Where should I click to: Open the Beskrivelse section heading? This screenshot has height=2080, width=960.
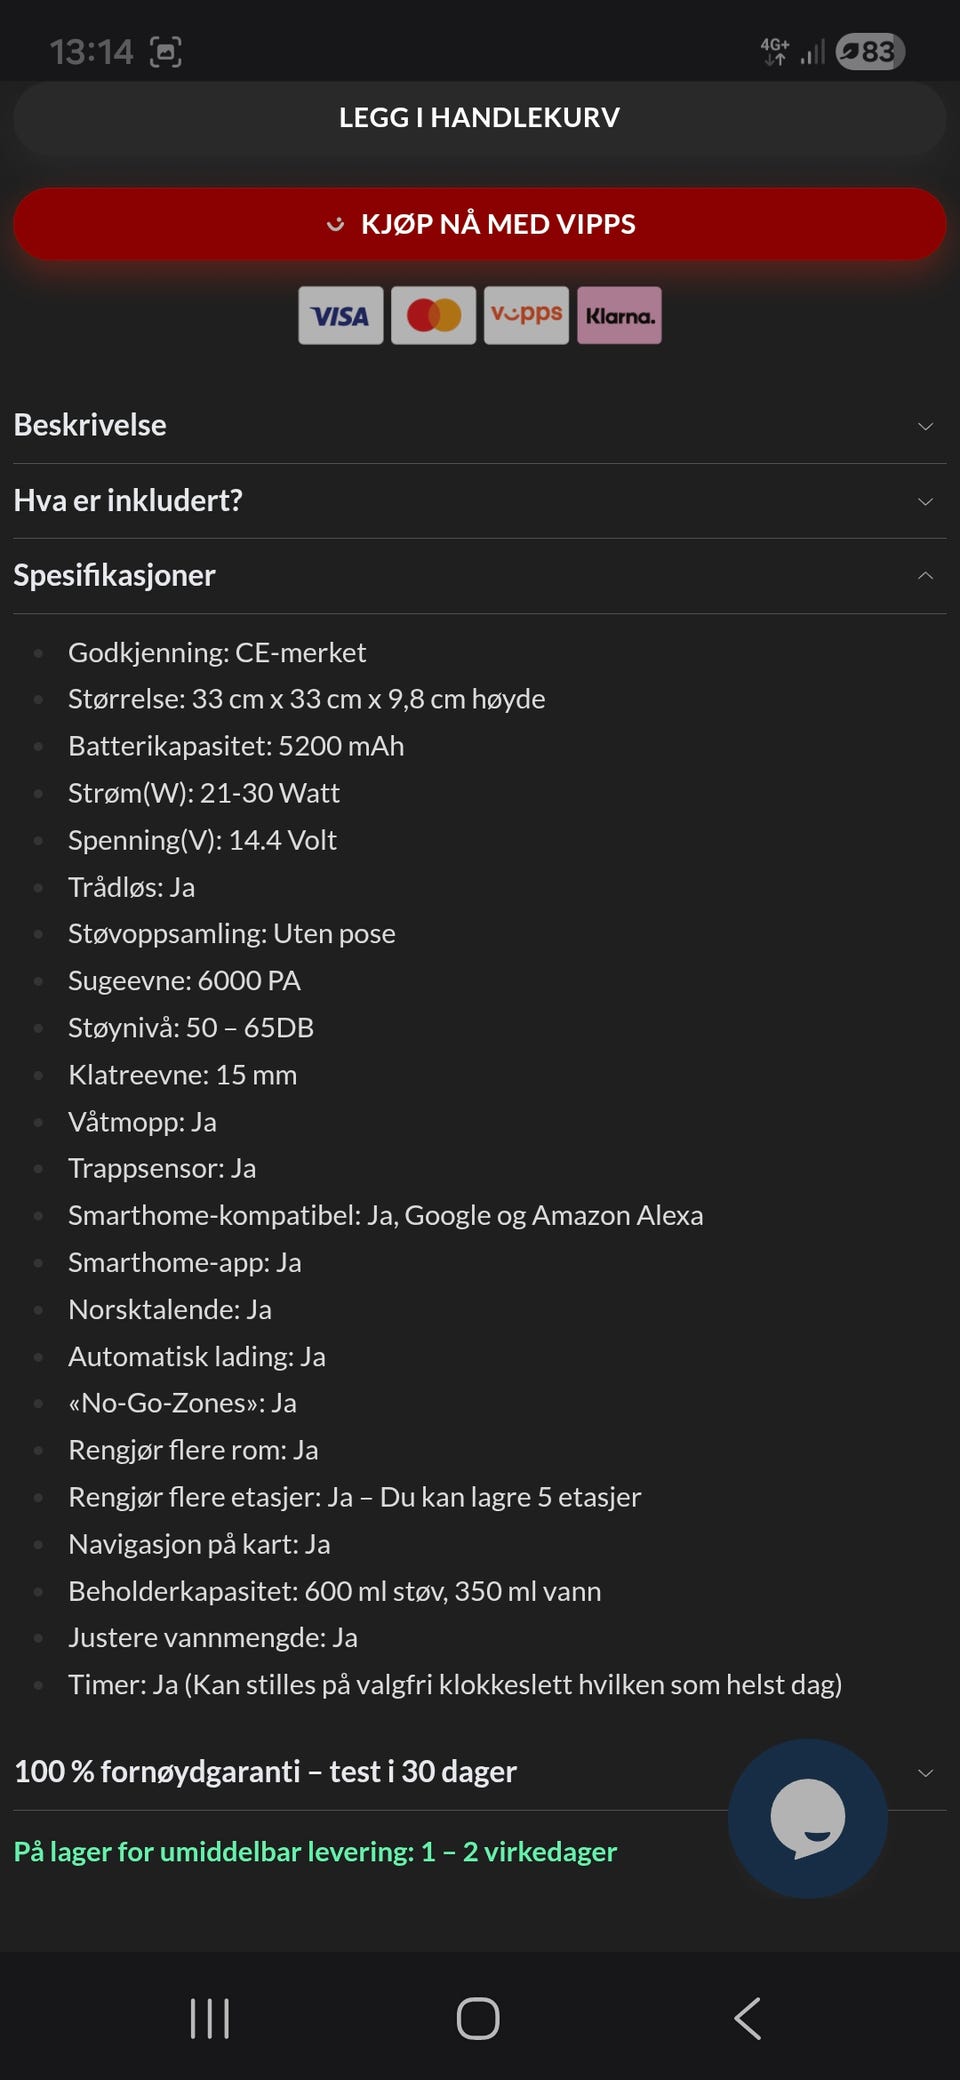(x=90, y=425)
